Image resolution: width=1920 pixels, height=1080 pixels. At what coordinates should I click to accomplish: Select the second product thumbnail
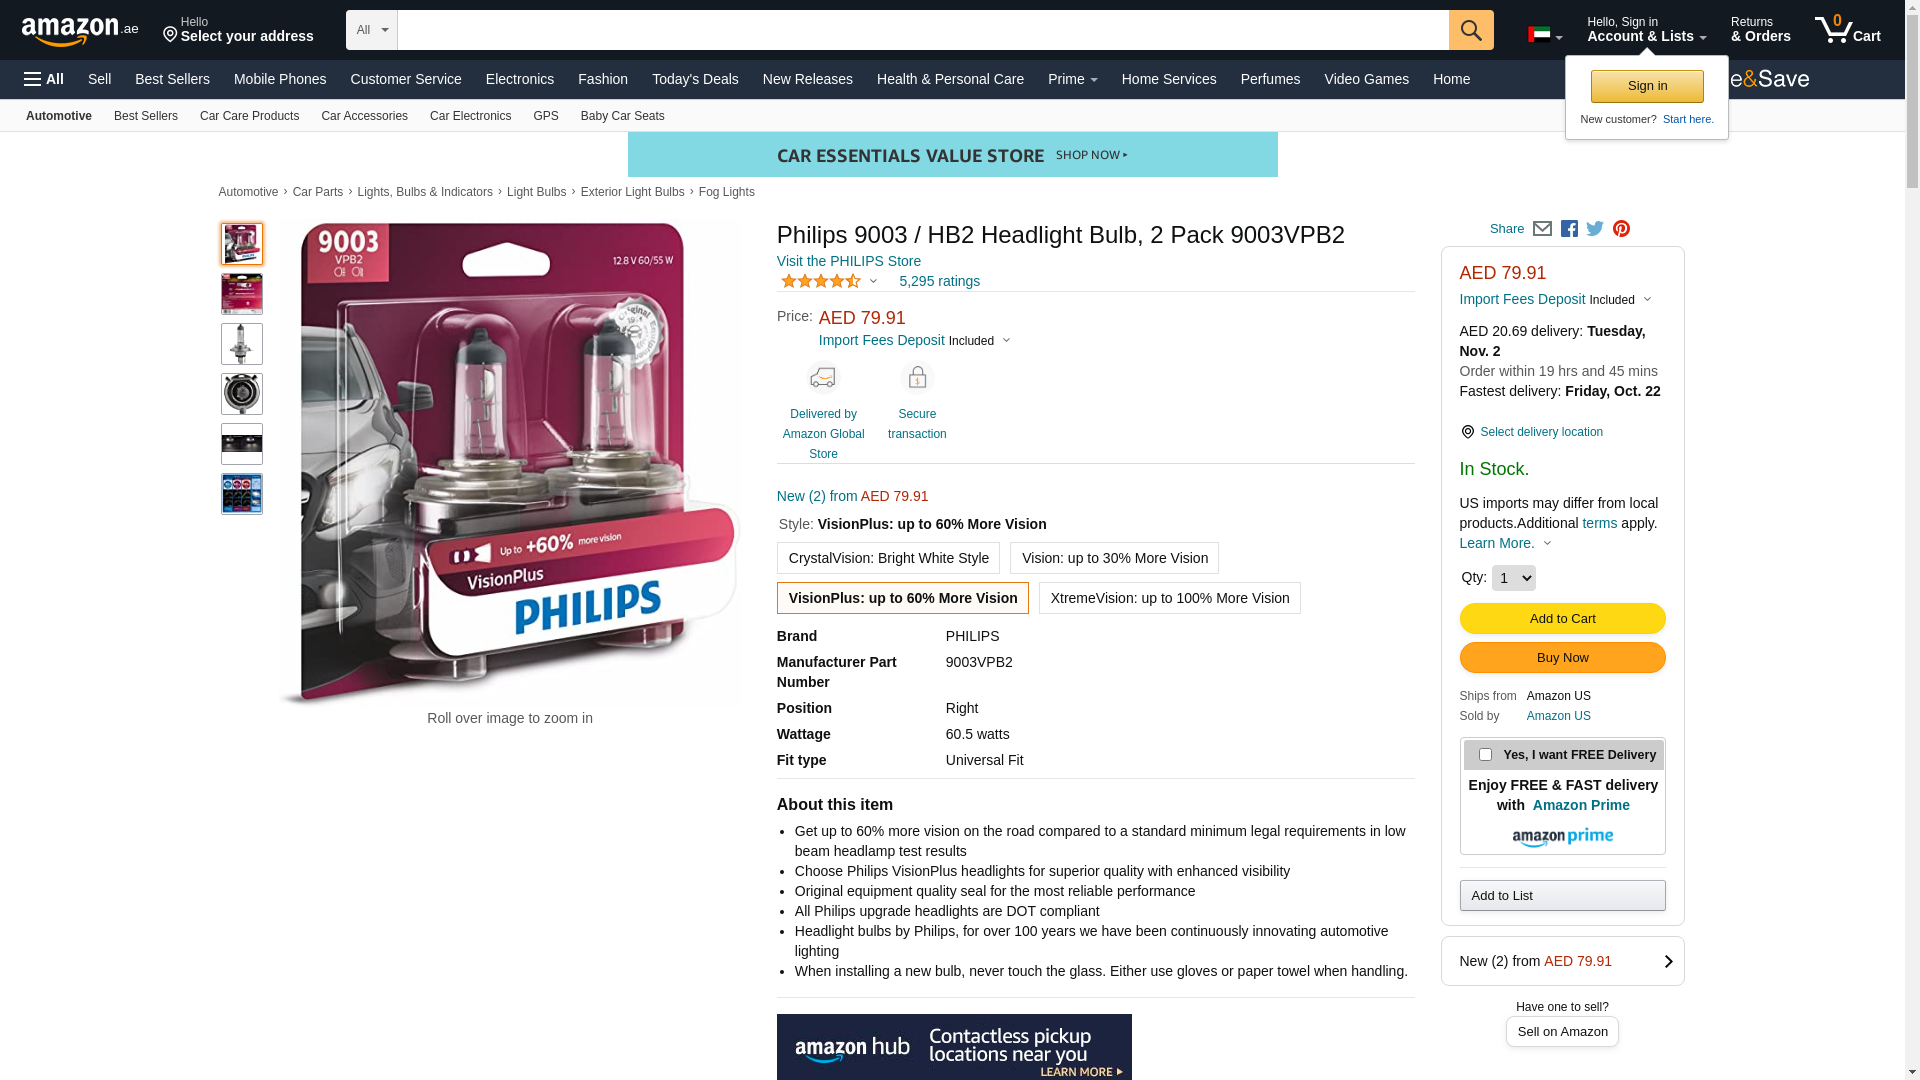tap(242, 294)
